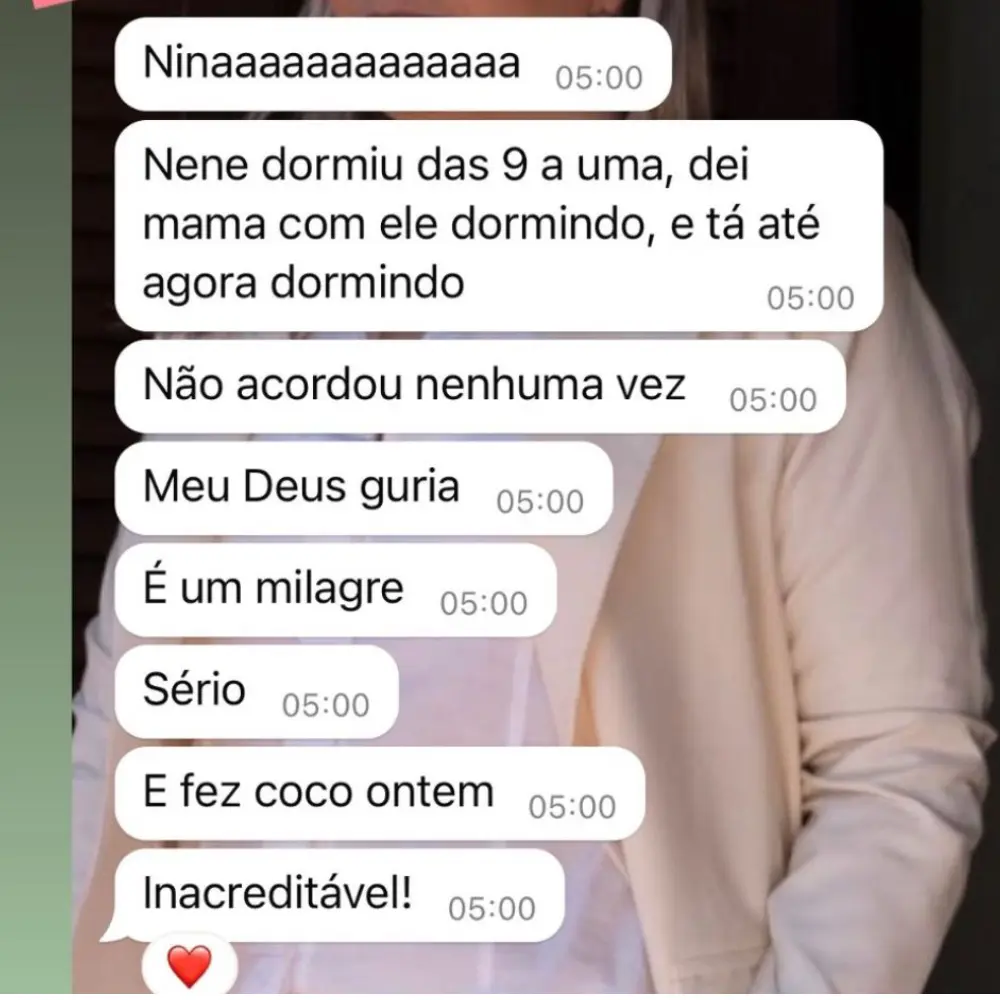Viewport: 1000px width, 1000px height.
Task: Click the 05:00 timestamp on 'Inacreditável!'
Action: pyautogui.click(x=492, y=909)
